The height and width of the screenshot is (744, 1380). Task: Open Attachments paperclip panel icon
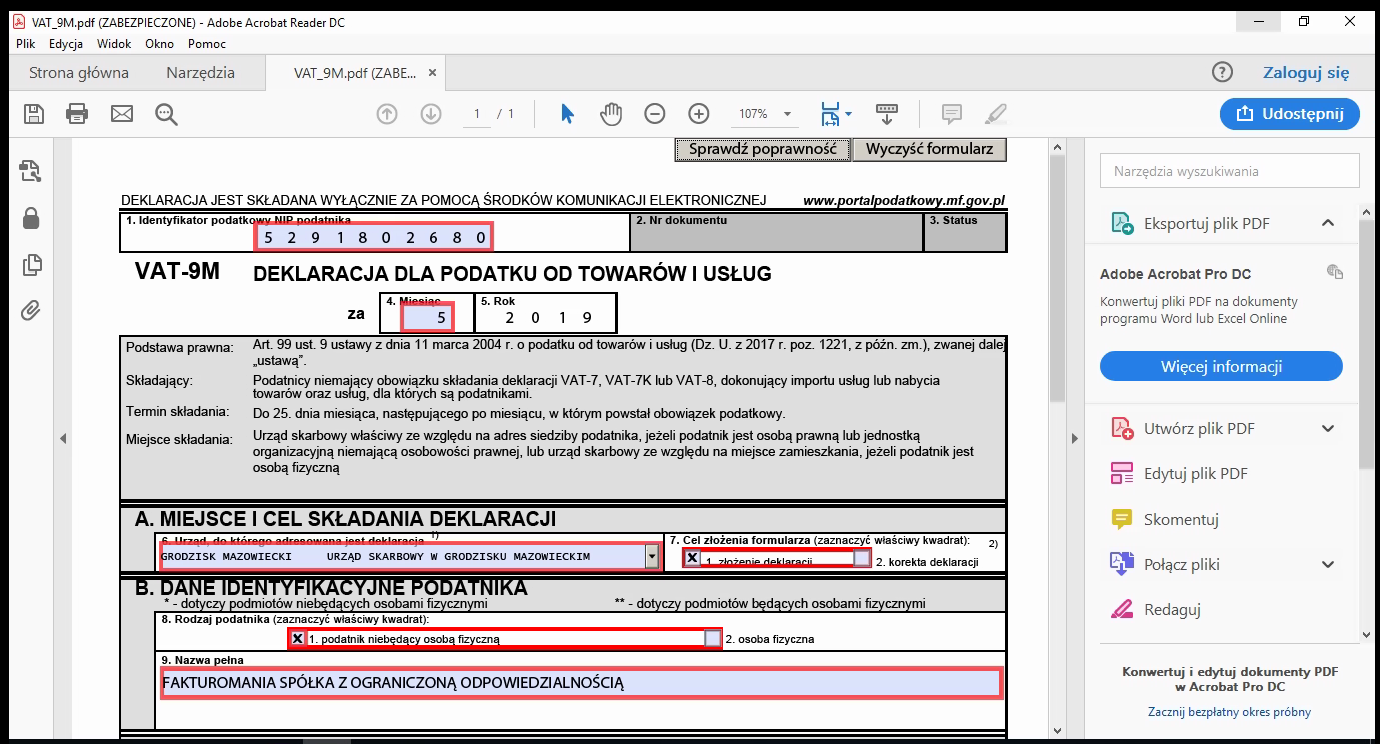[x=31, y=310]
